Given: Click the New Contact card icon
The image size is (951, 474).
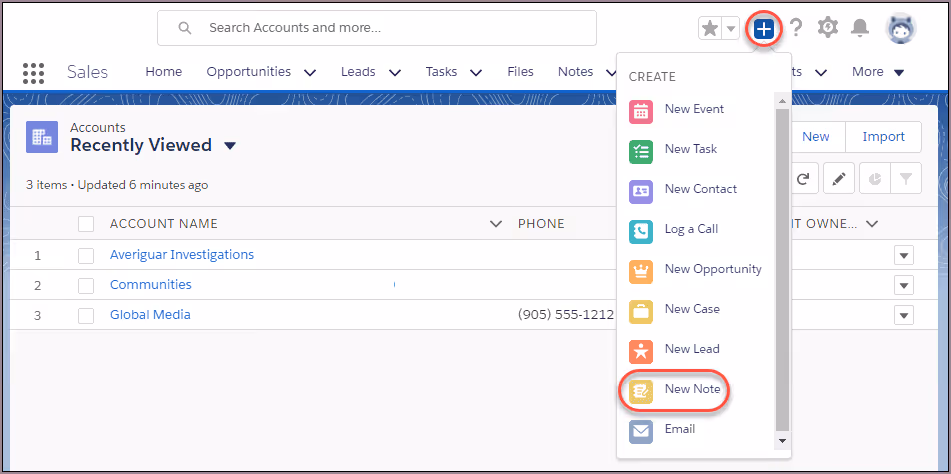Looking at the screenshot, I should click(x=641, y=192).
